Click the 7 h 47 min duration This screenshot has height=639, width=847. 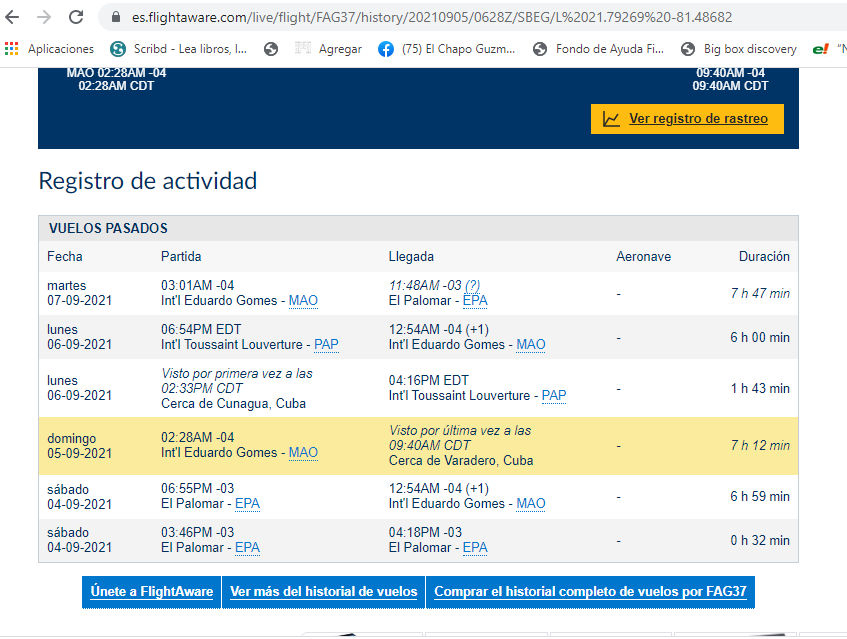click(x=760, y=293)
